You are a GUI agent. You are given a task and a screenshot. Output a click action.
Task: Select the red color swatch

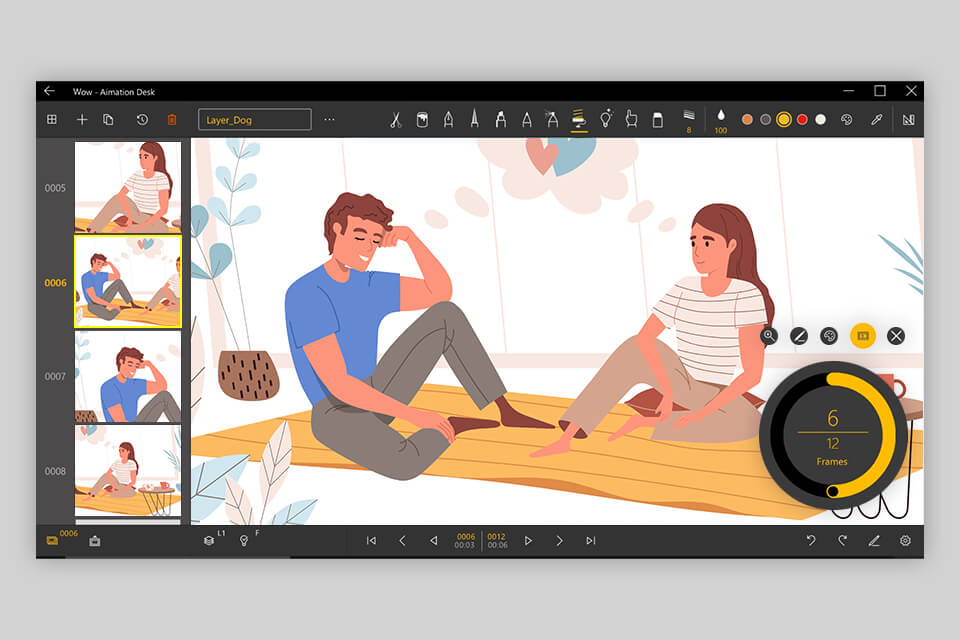[x=803, y=119]
